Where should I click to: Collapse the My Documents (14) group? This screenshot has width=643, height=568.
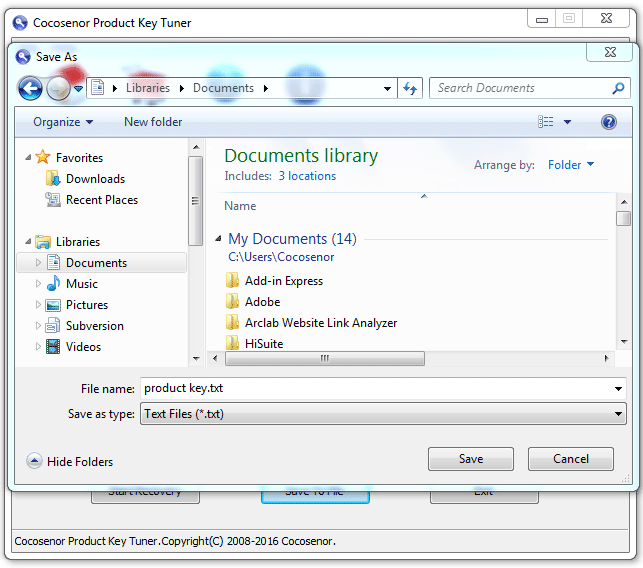tap(219, 238)
